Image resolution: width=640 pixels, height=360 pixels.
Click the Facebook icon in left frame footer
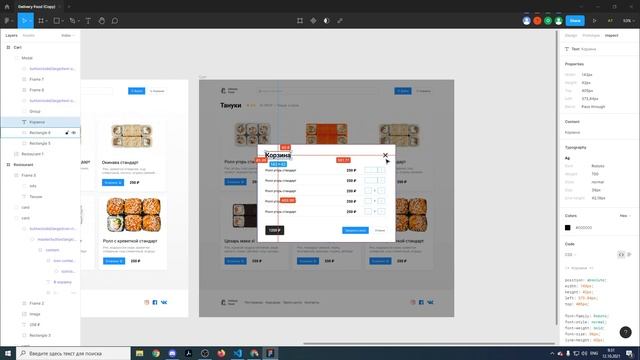tap(155, 302)
